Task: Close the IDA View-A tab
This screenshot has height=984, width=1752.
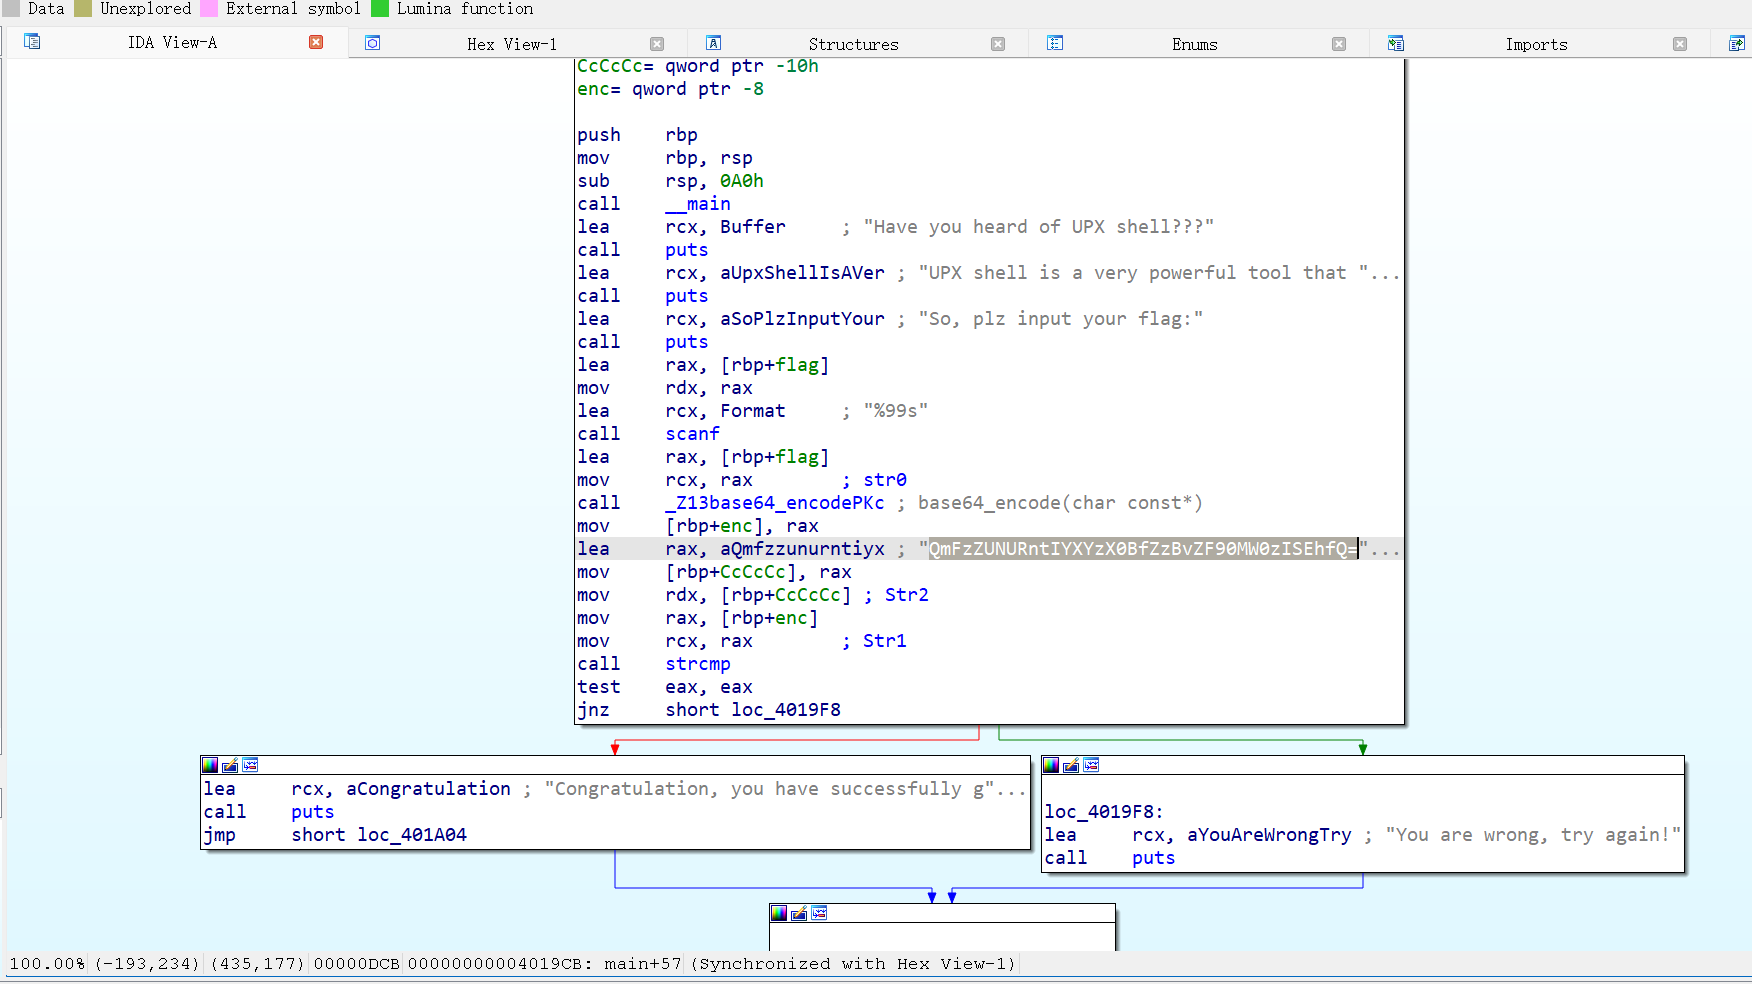Action: pos(316,42)
